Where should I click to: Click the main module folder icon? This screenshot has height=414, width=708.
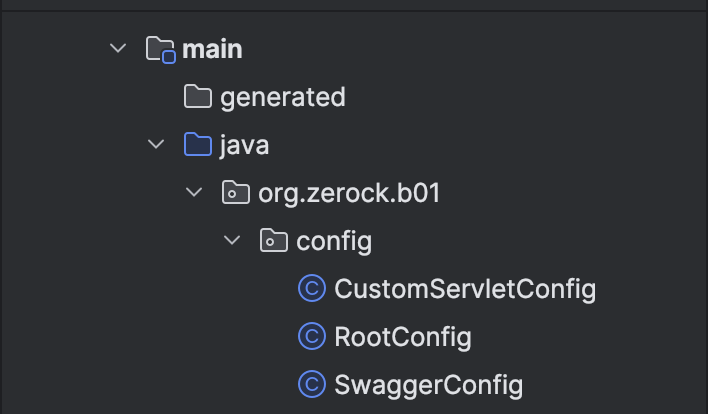[160, 49]
